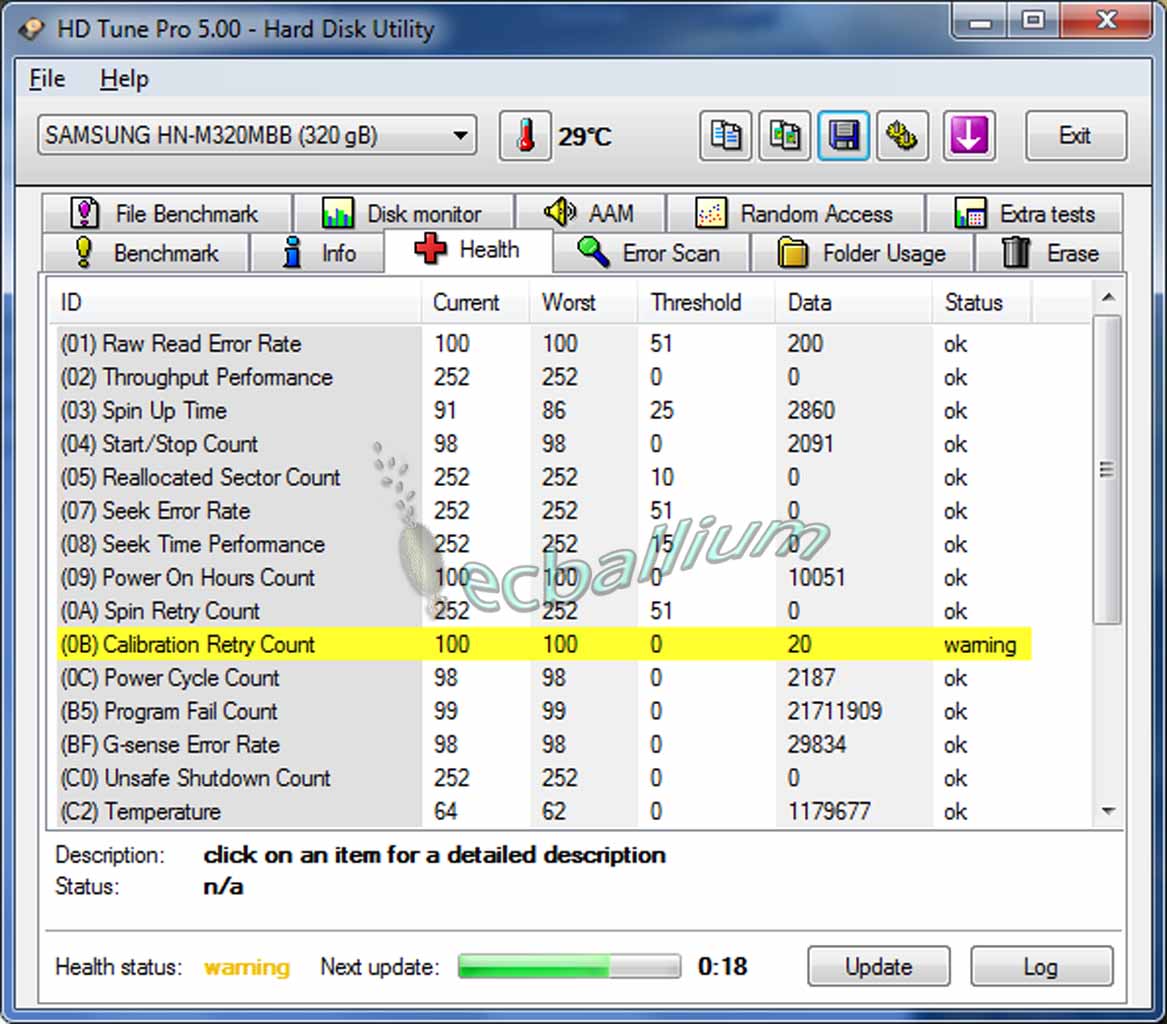The width and height of the screenshot is (1167, 1024).
Task: Open the File menu
Action: (47, 79)
